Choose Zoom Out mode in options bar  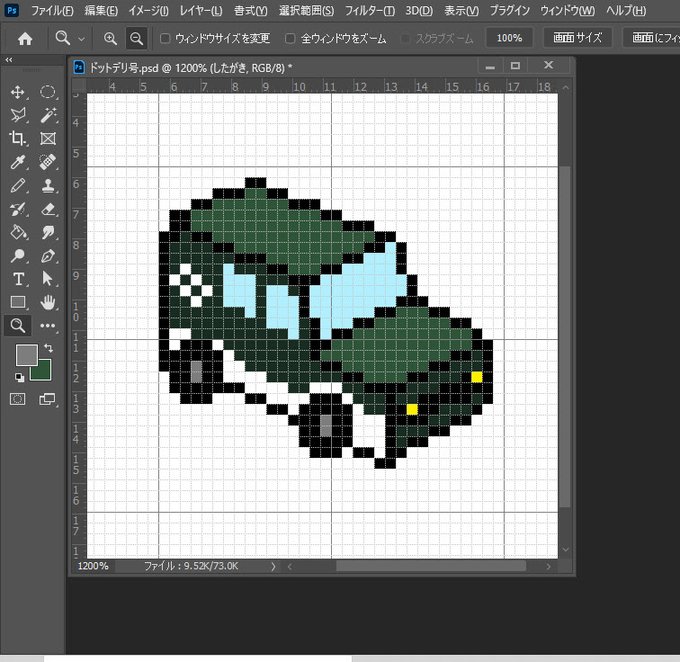[136, 39]
